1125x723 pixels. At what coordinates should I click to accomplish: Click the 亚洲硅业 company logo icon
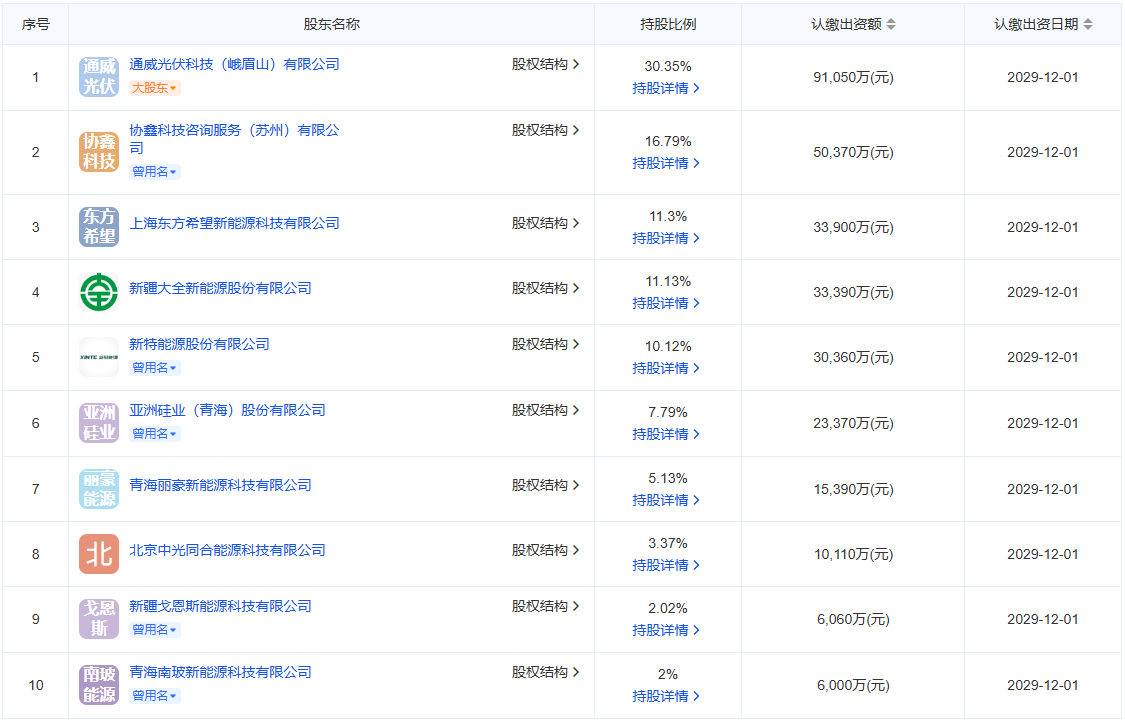[x=99, y=423]
